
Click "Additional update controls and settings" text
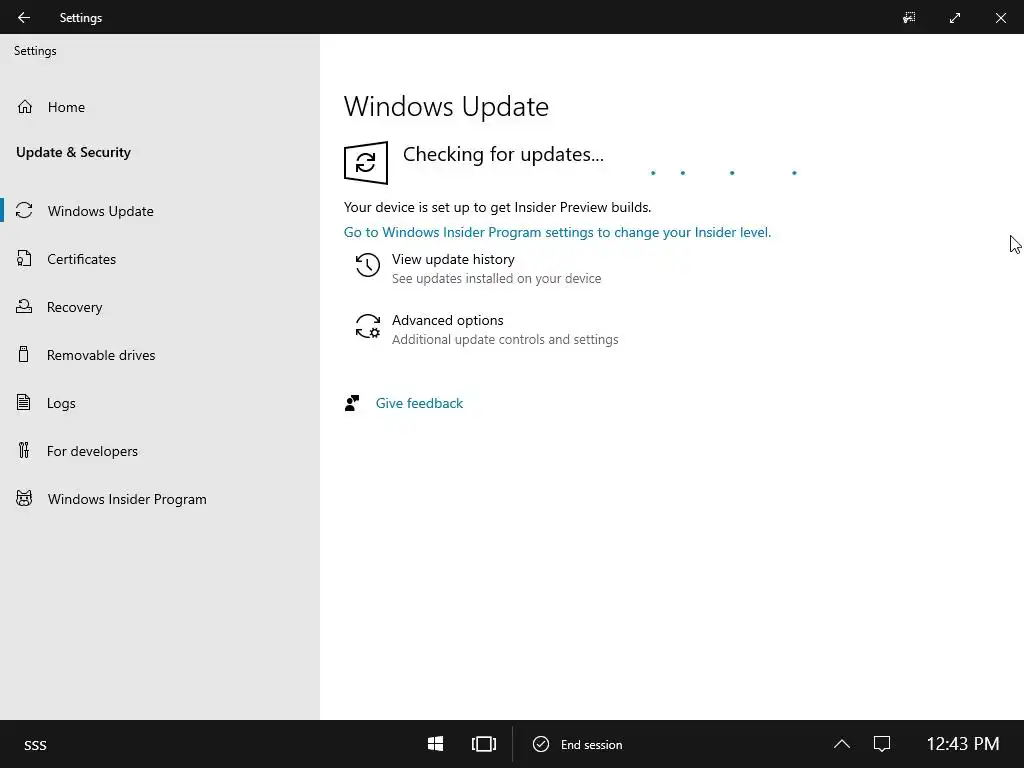pyautogui.click(x=505, y=340)
